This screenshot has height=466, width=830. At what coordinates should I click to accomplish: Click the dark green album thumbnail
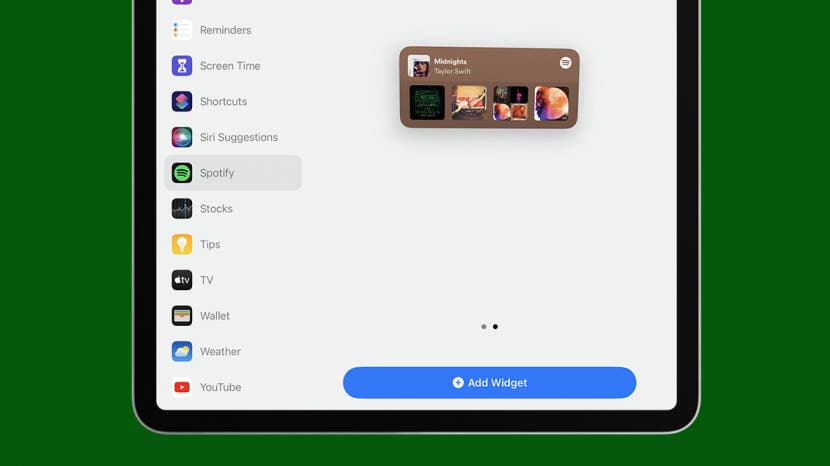click(x=427, y=103)
